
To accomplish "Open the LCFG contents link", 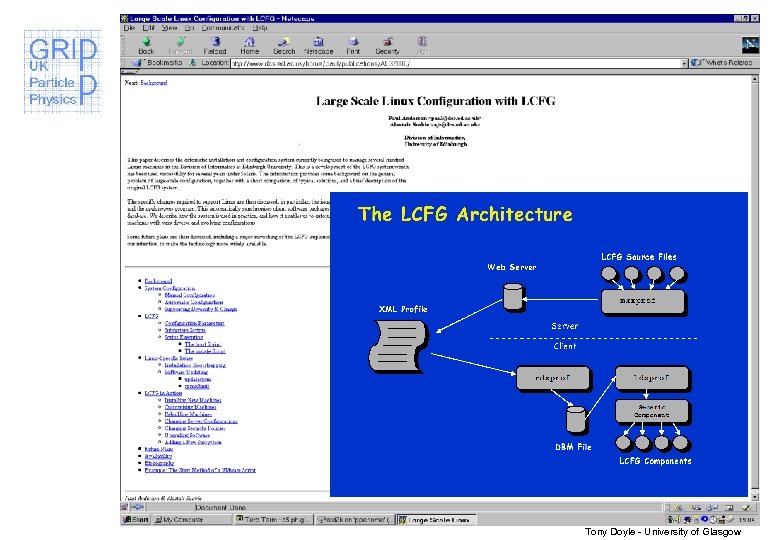I will pos(151,316).
